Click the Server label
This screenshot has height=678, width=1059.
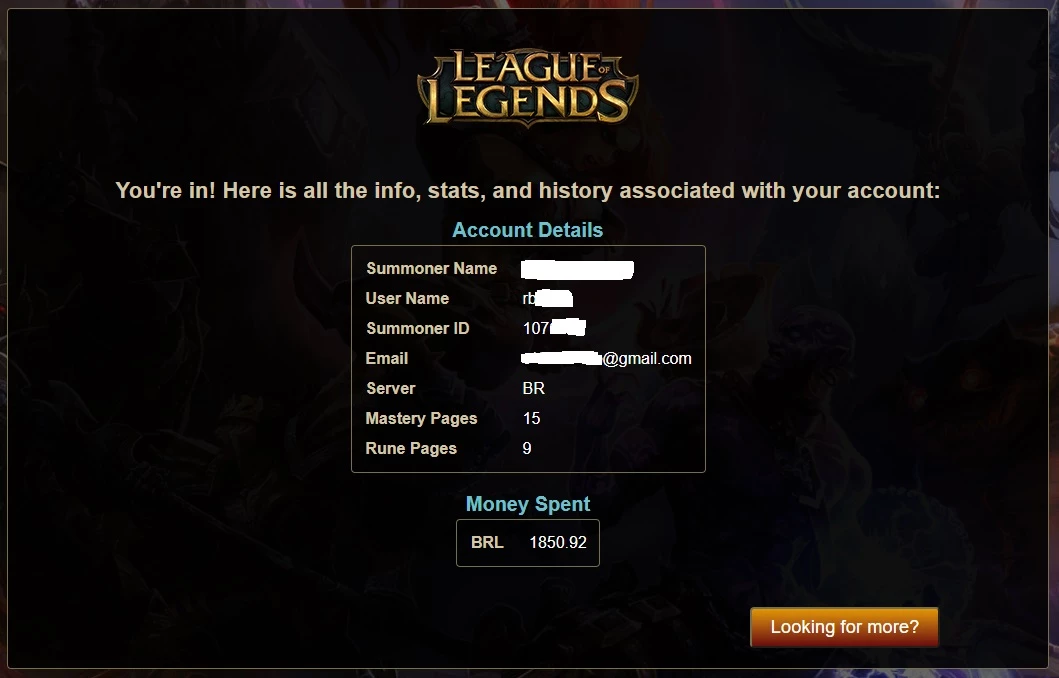point(390,388)
